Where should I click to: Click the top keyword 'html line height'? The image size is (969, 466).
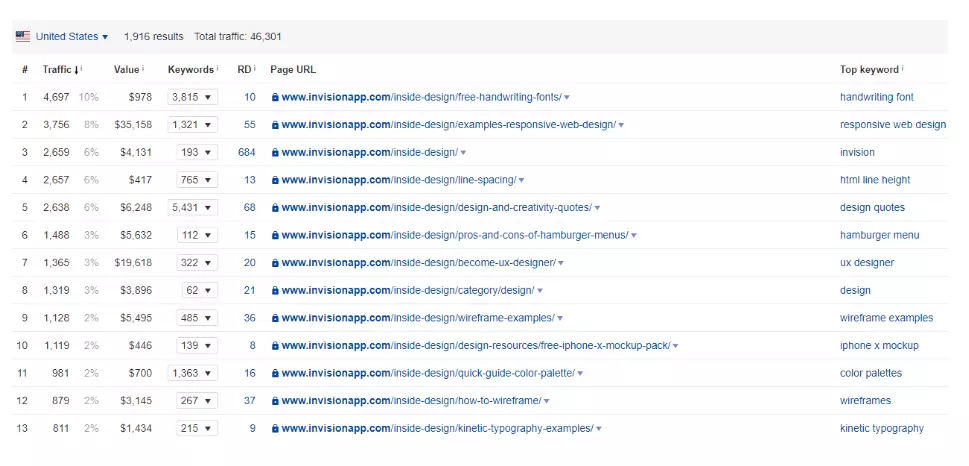click(874, 180)
